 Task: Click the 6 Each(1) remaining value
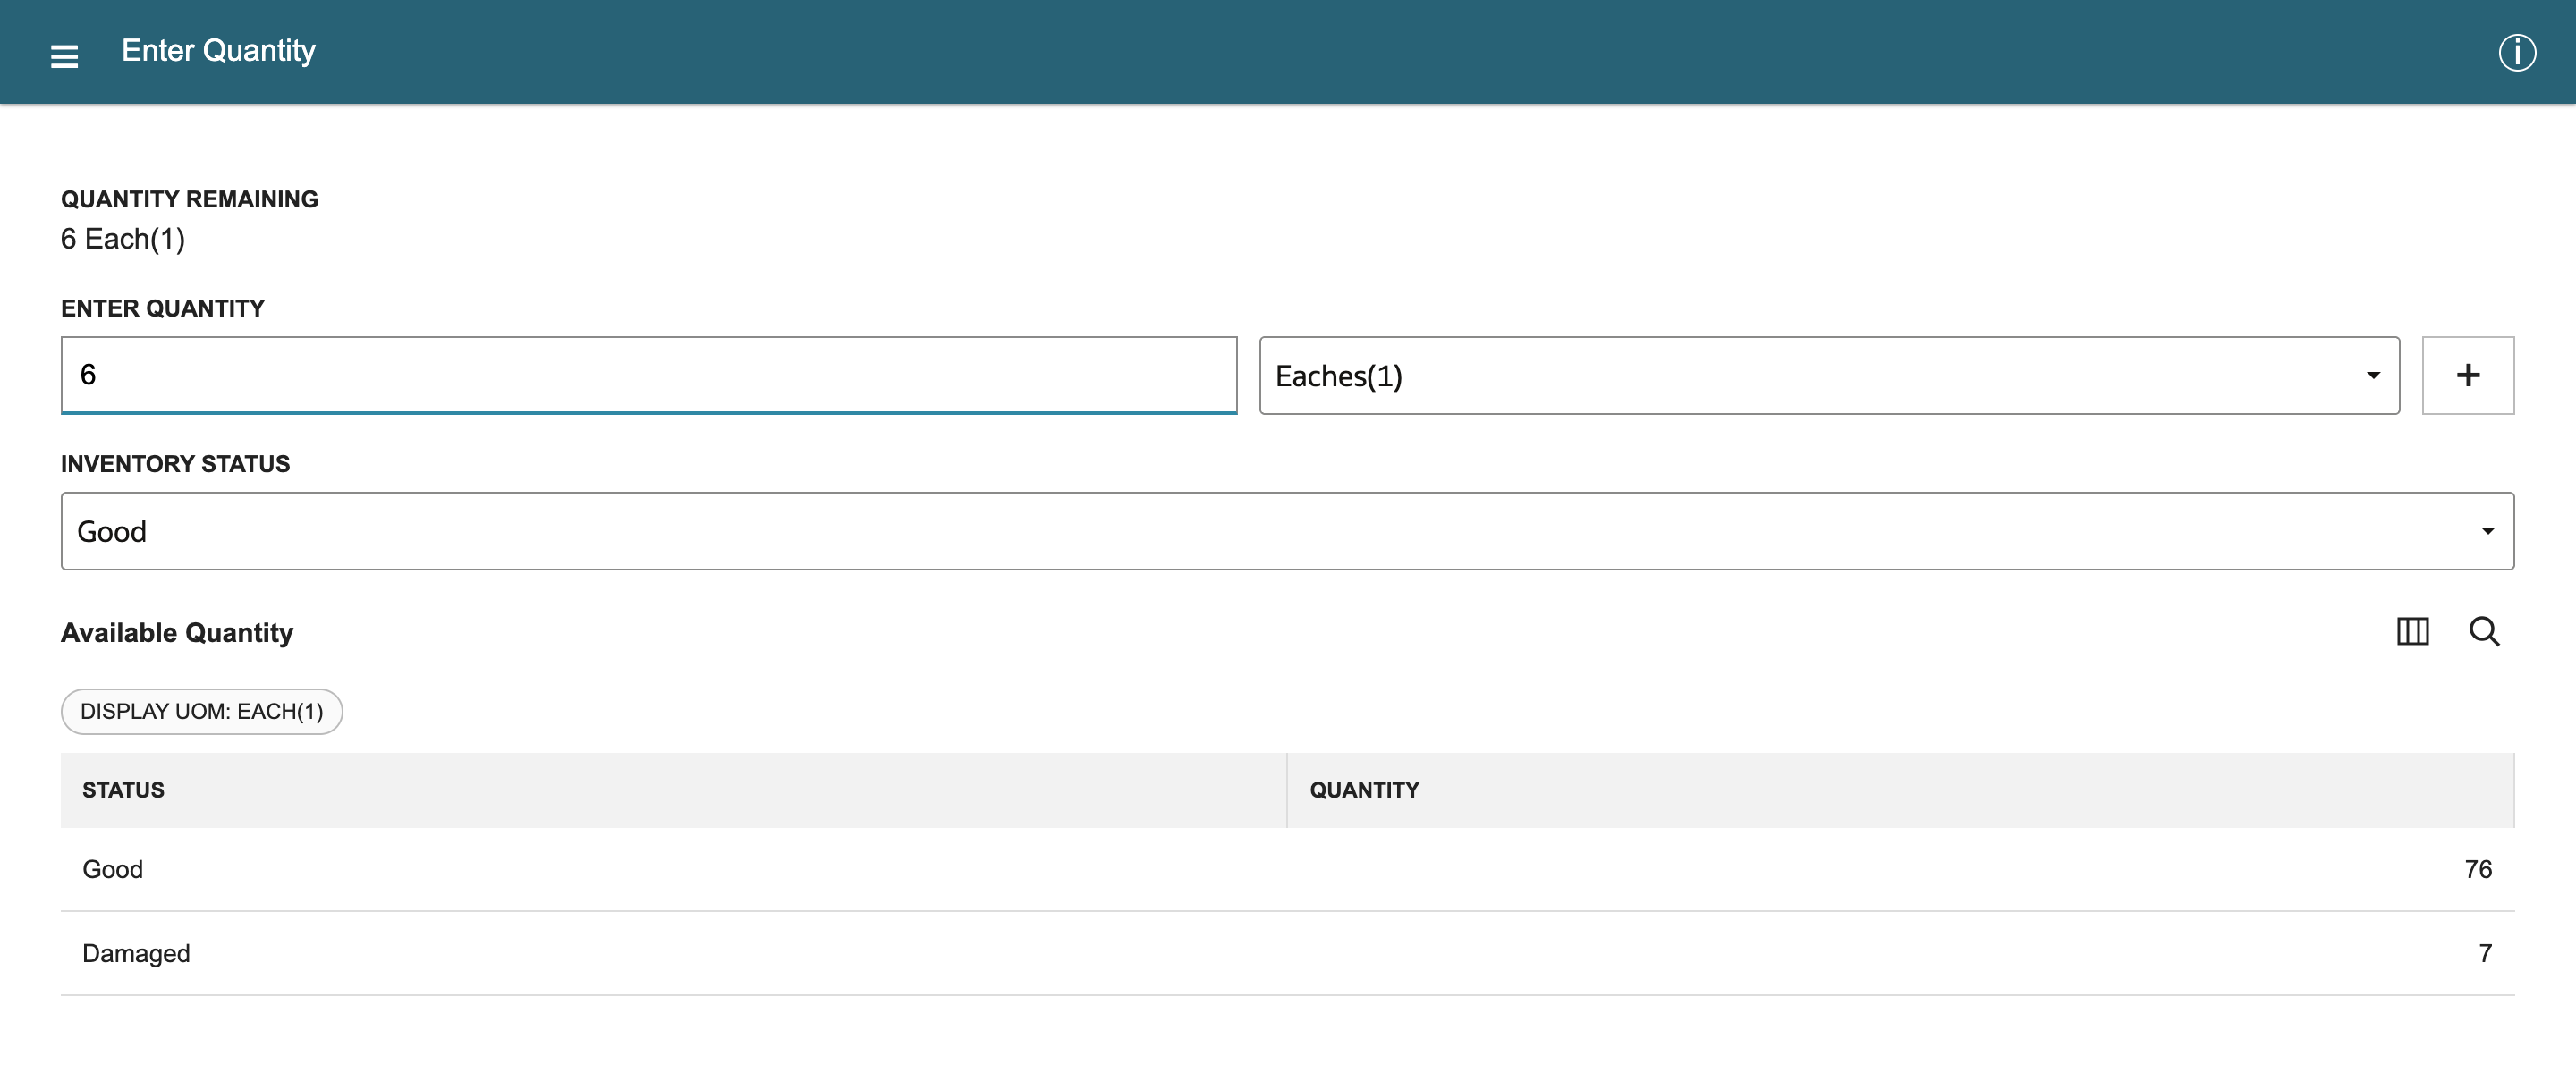coord(123,239)
